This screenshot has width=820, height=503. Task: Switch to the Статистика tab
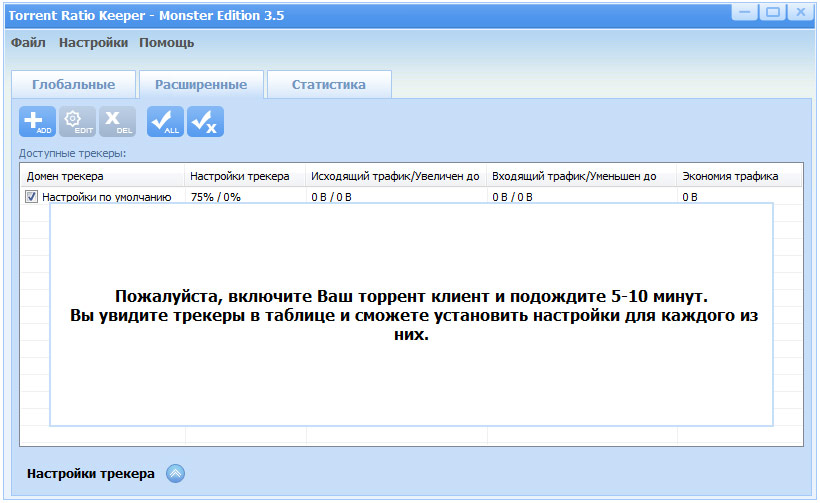click(x=328, y=85)
